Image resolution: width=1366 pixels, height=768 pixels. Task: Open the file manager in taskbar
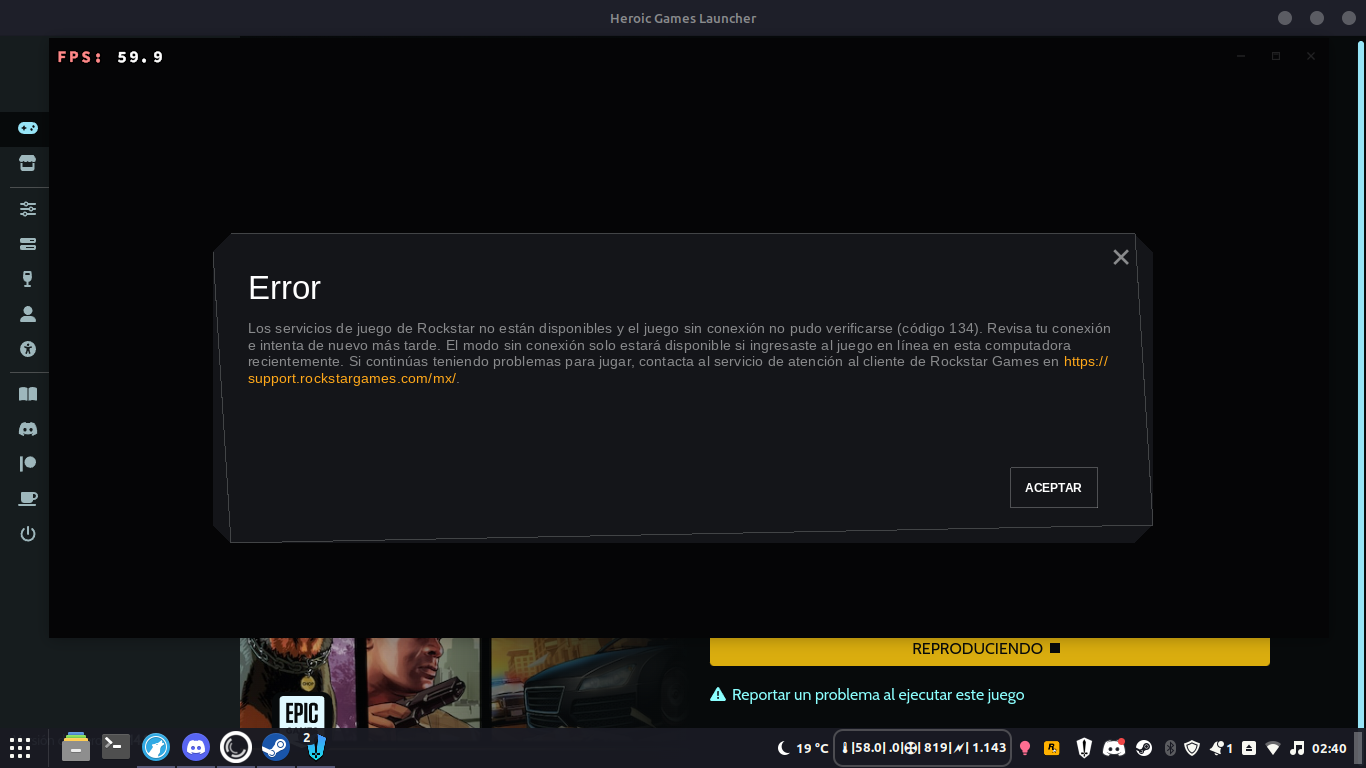(76, 747)
